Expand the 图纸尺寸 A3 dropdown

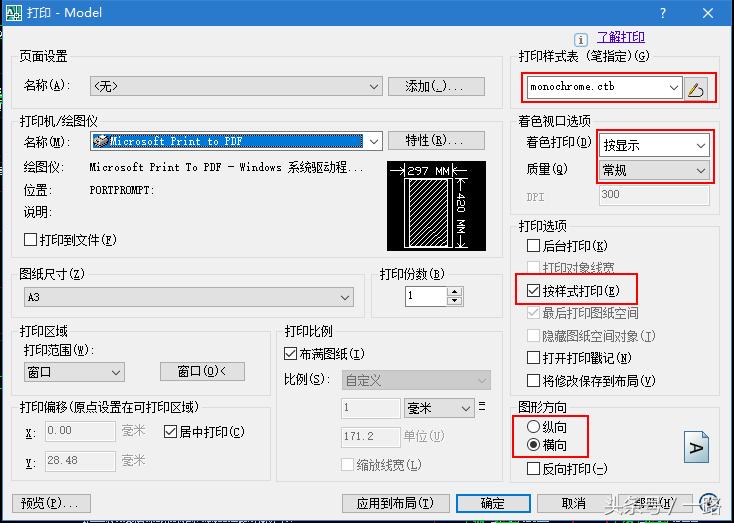189,297
